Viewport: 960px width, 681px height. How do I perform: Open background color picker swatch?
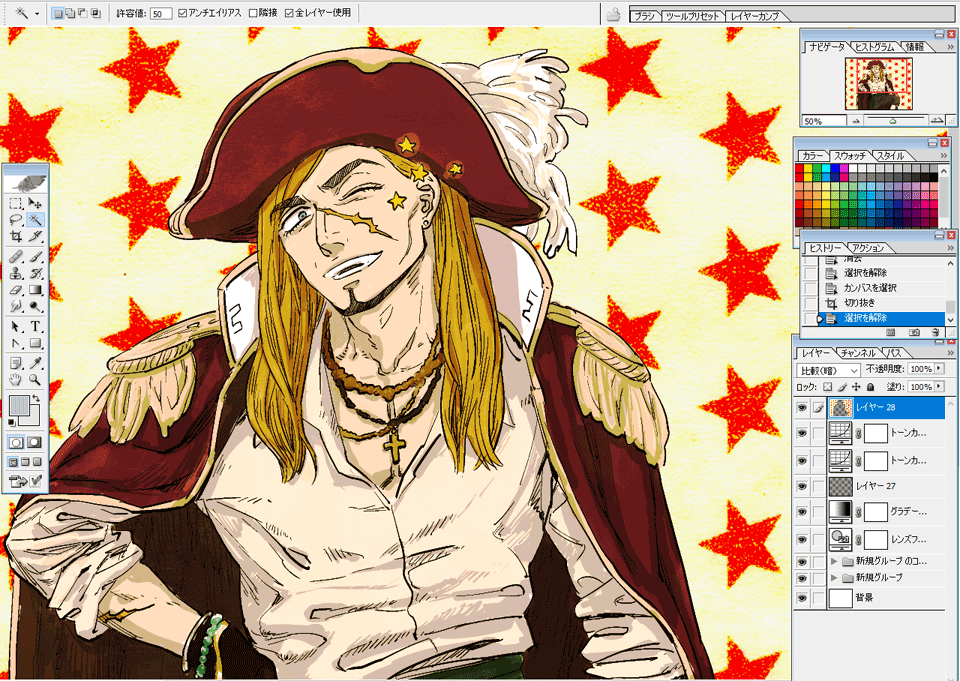tap(35, 420)
